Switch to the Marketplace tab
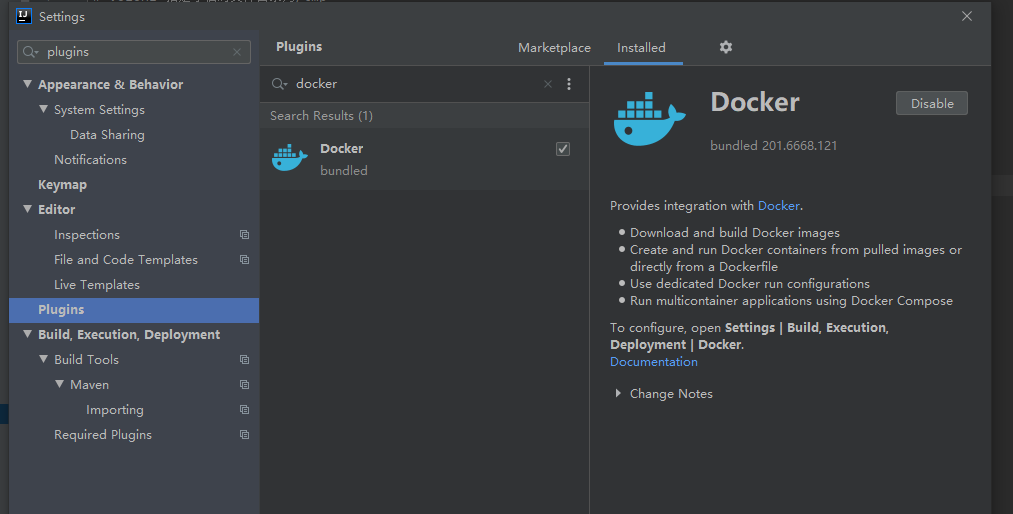 point(554,48)
